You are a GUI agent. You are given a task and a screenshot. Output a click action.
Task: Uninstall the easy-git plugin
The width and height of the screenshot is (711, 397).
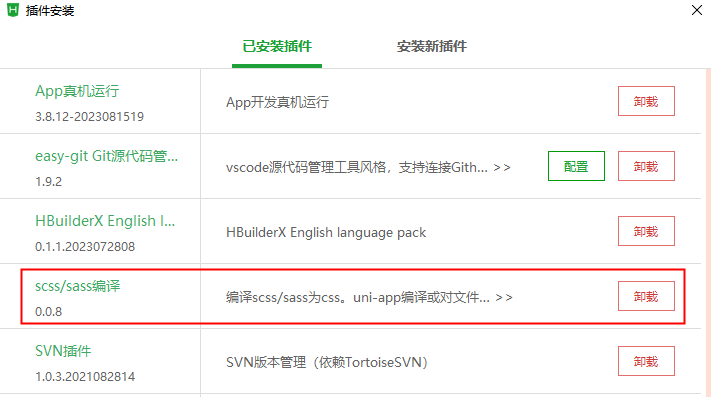[x=646, y=166]
